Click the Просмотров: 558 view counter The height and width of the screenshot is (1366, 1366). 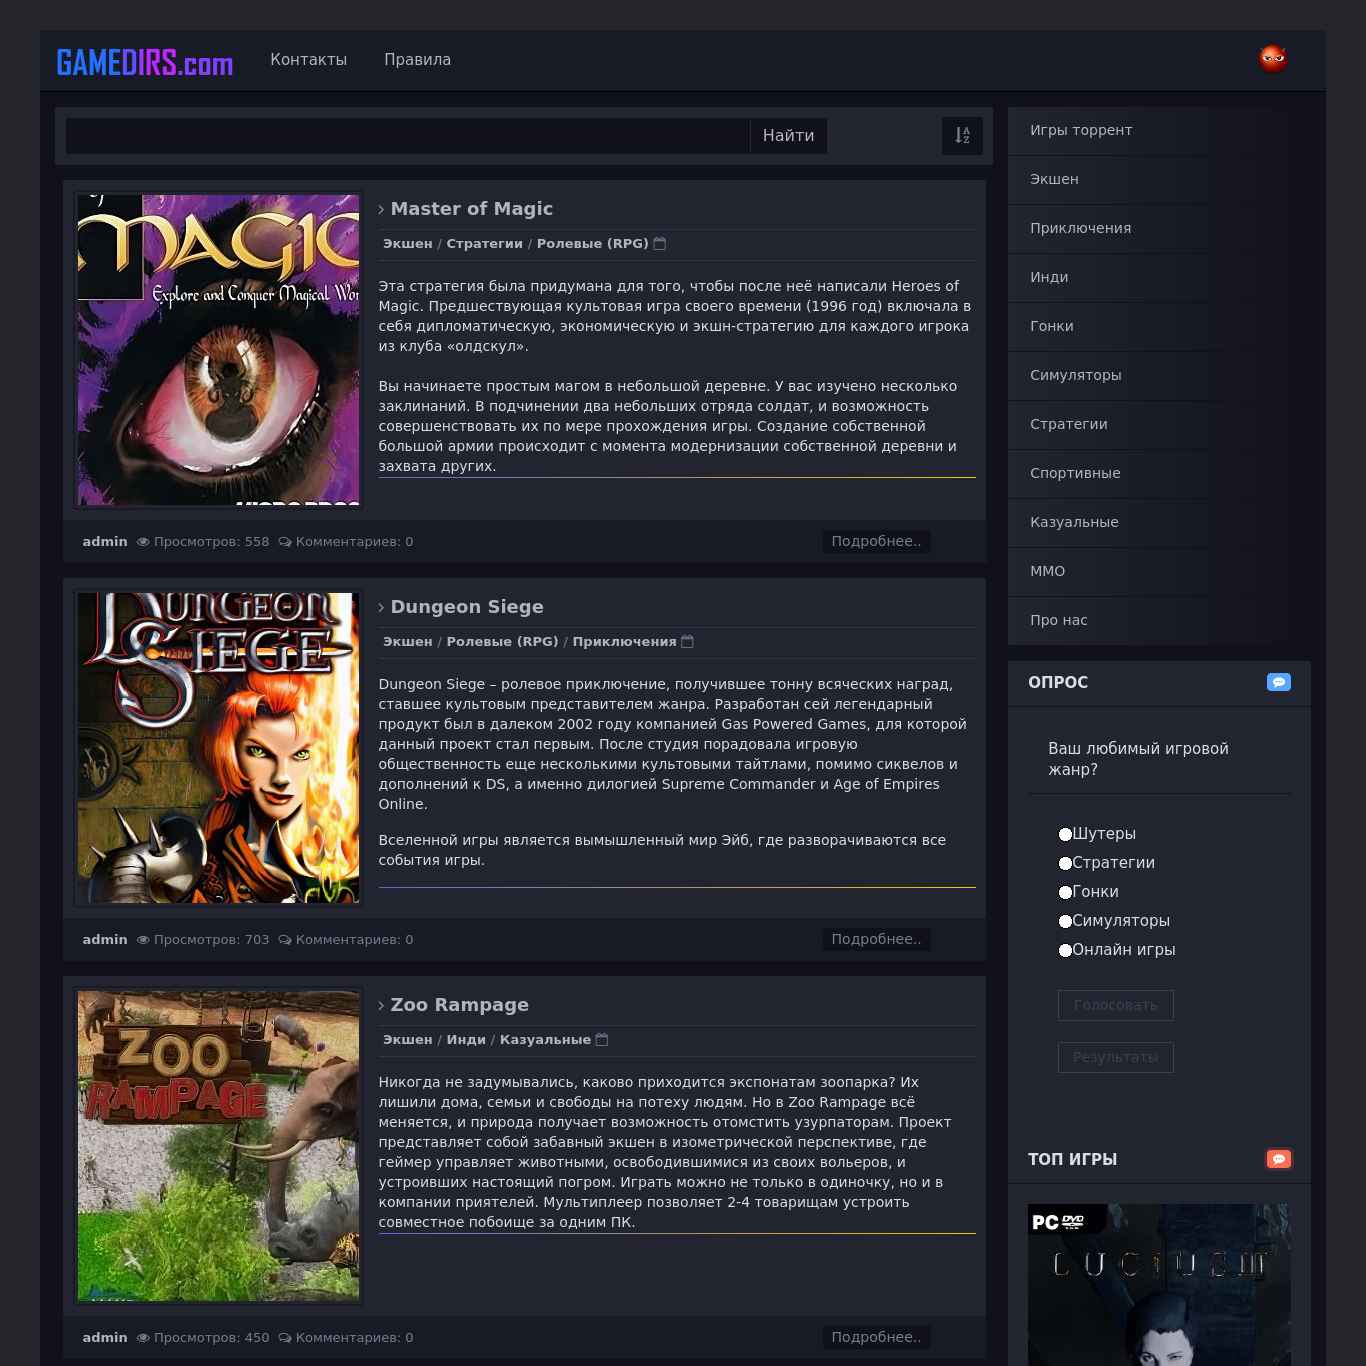[x=203, y=541]
